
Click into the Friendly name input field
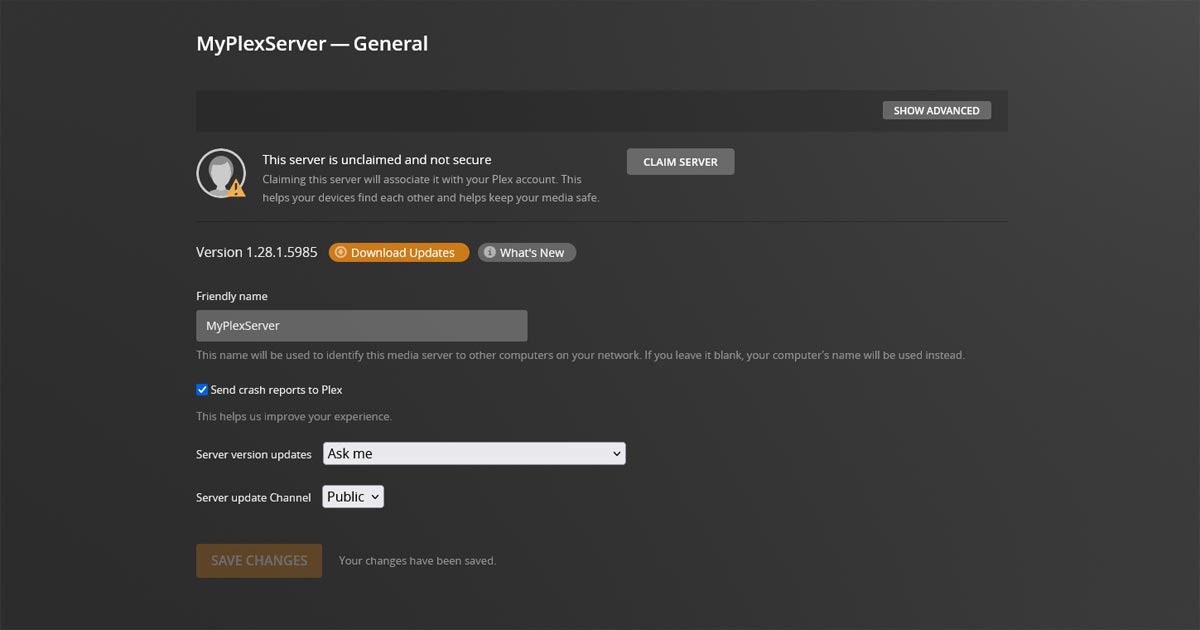tap(361, 326)
